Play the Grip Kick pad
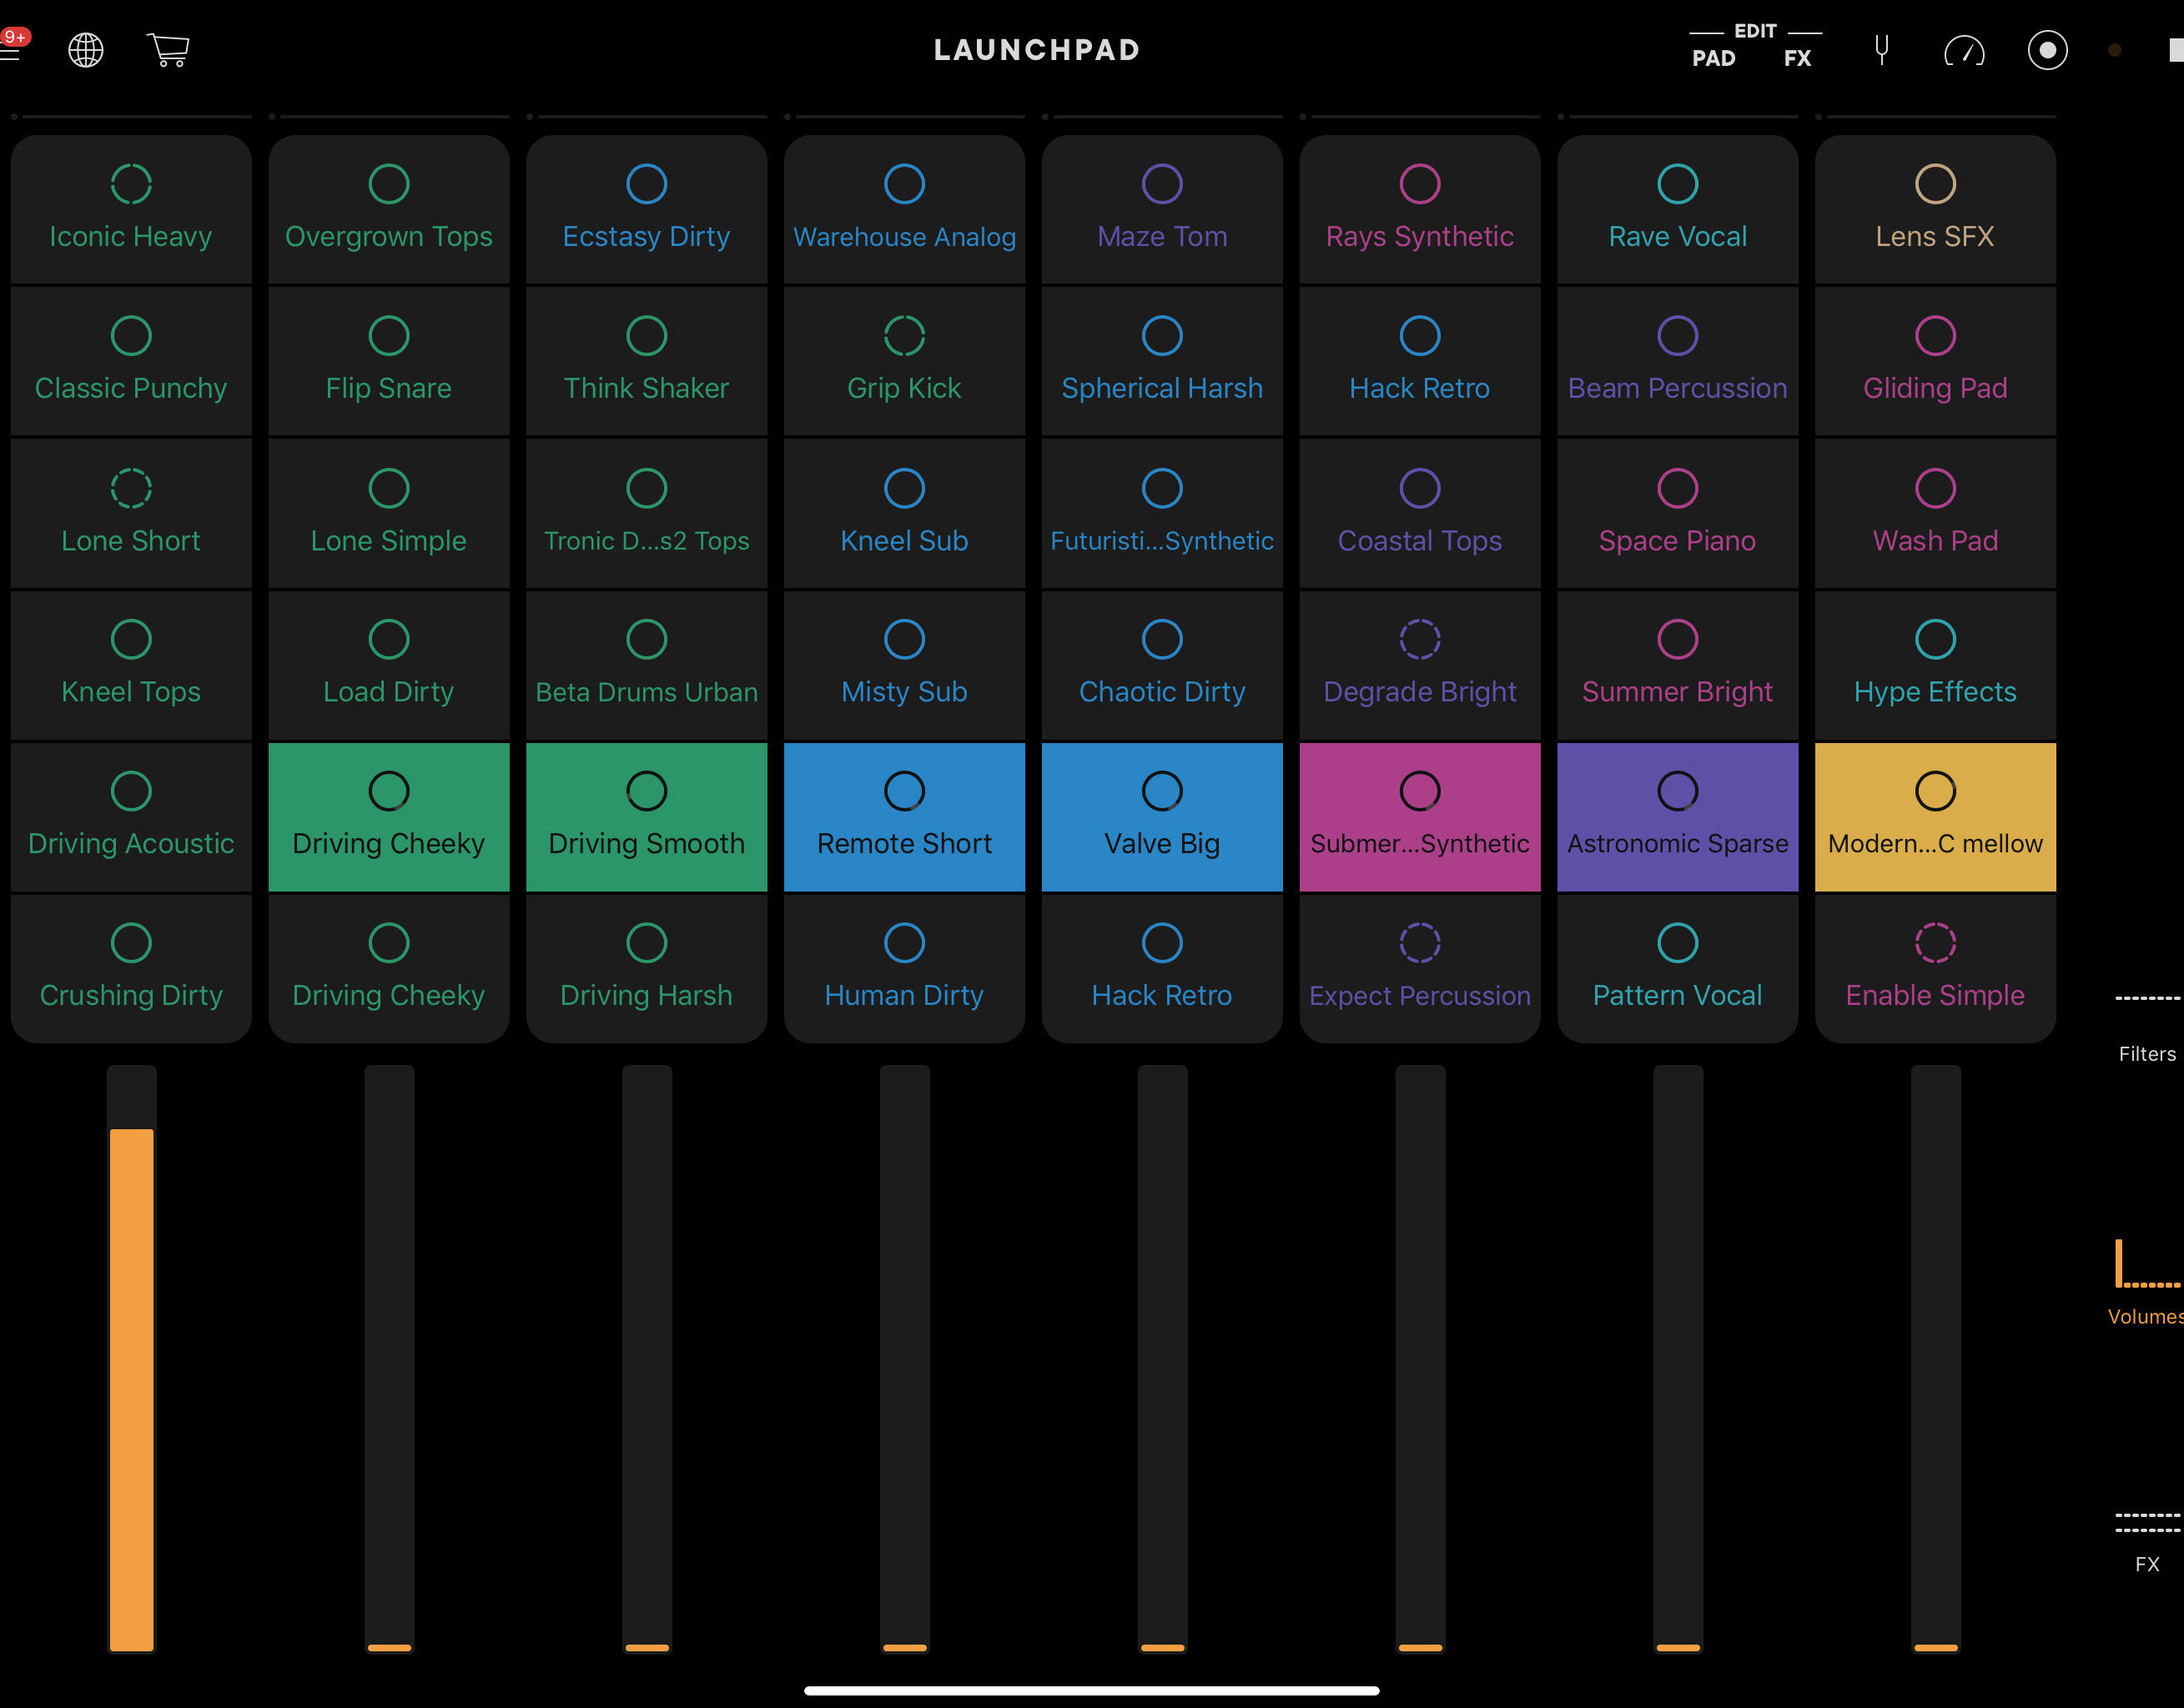 (904, 361)
